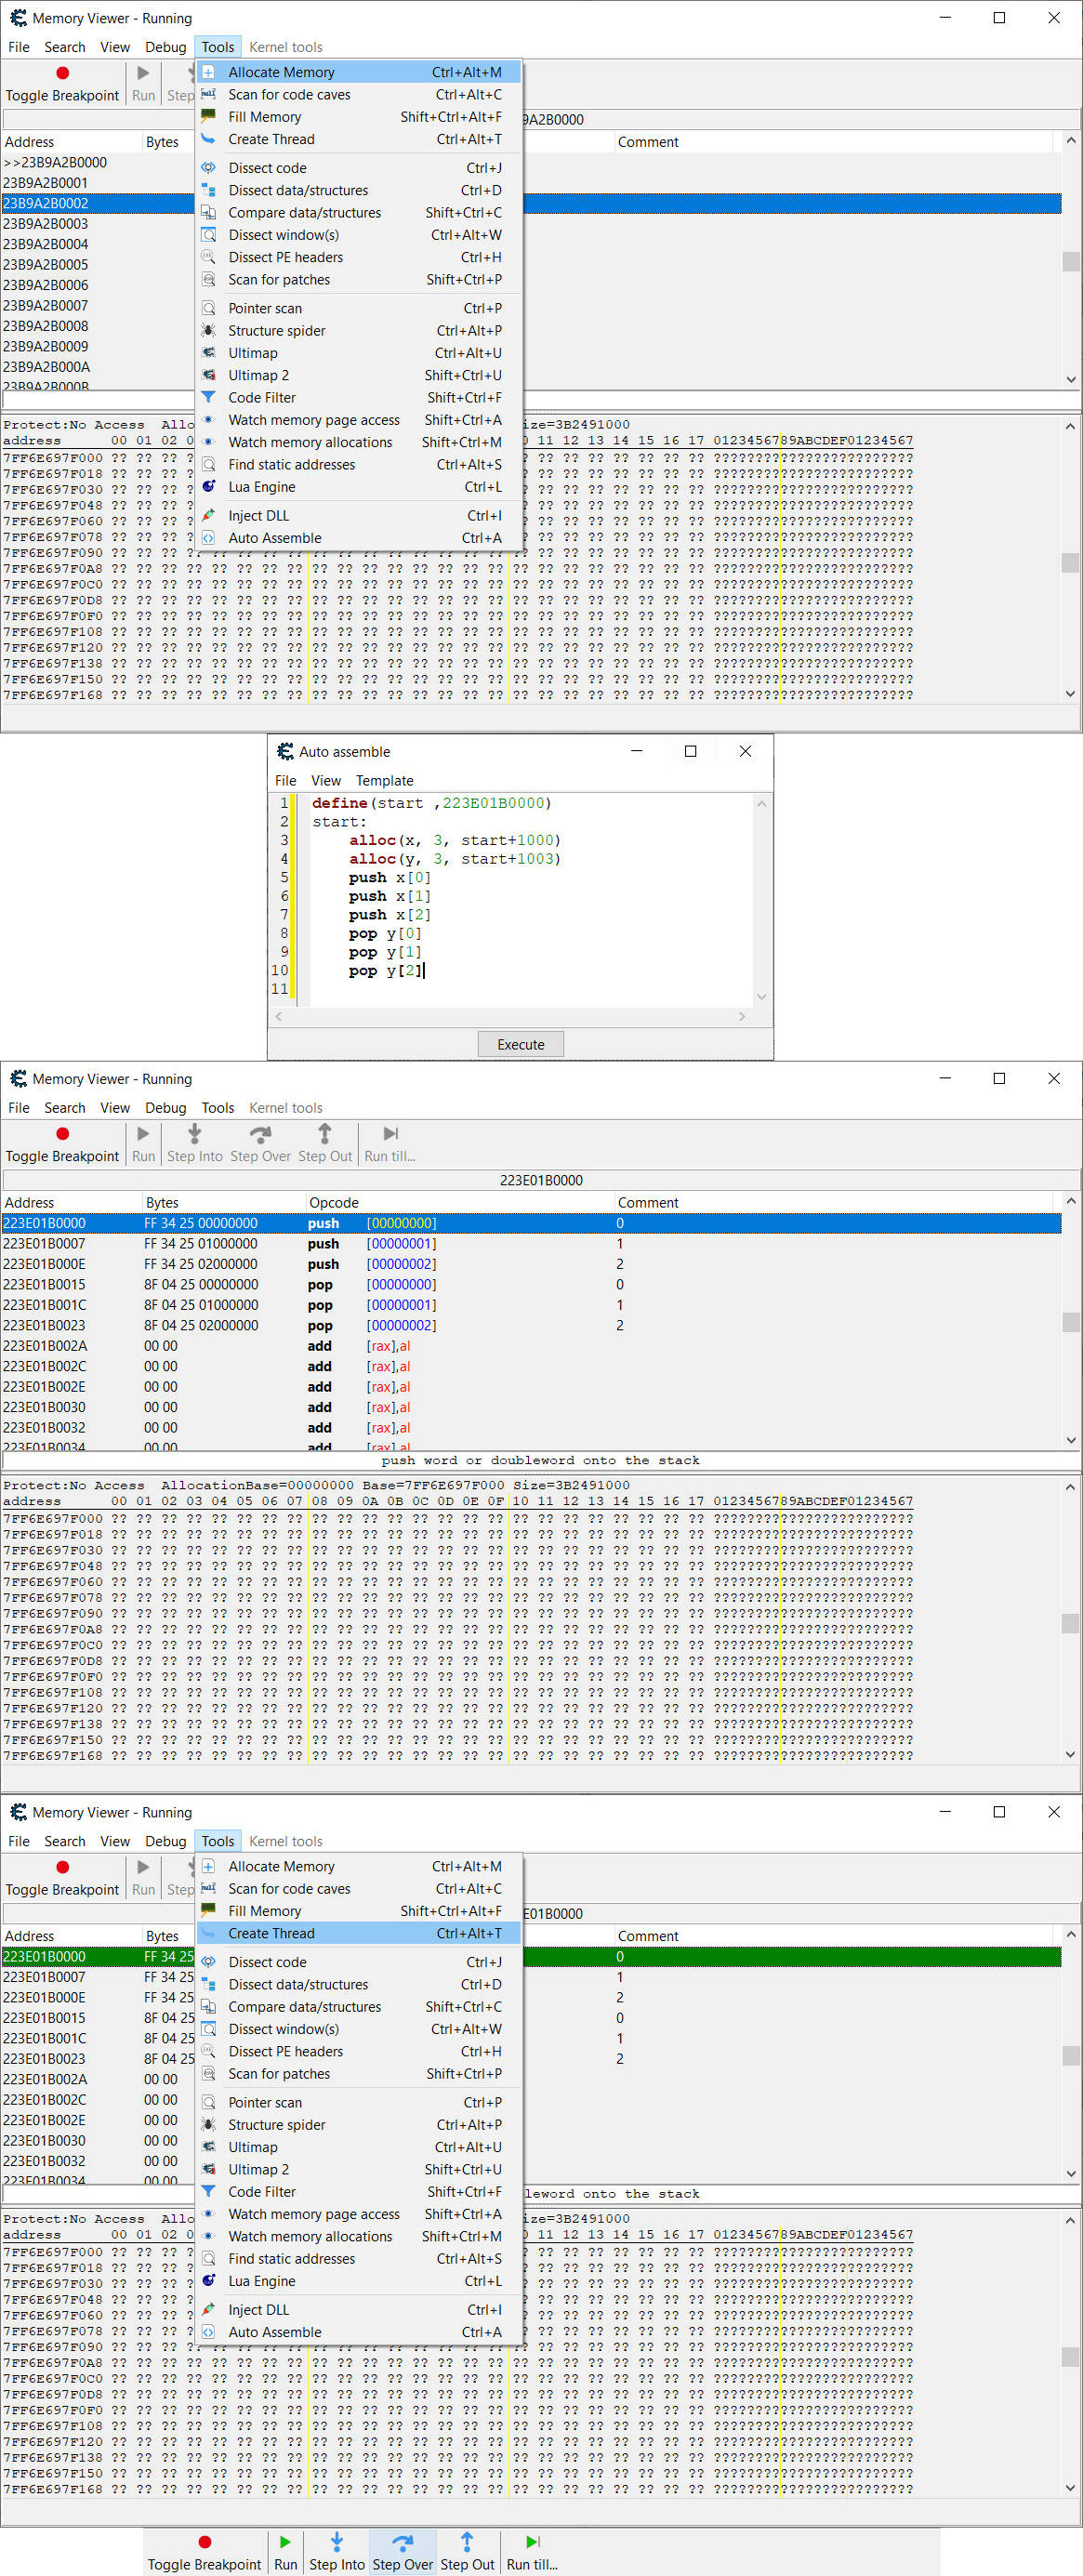This screenshot has width=1083, height=2576.
Task: Click the greyed-out Step Into toolbar icon
Action: coord(194,1134)
